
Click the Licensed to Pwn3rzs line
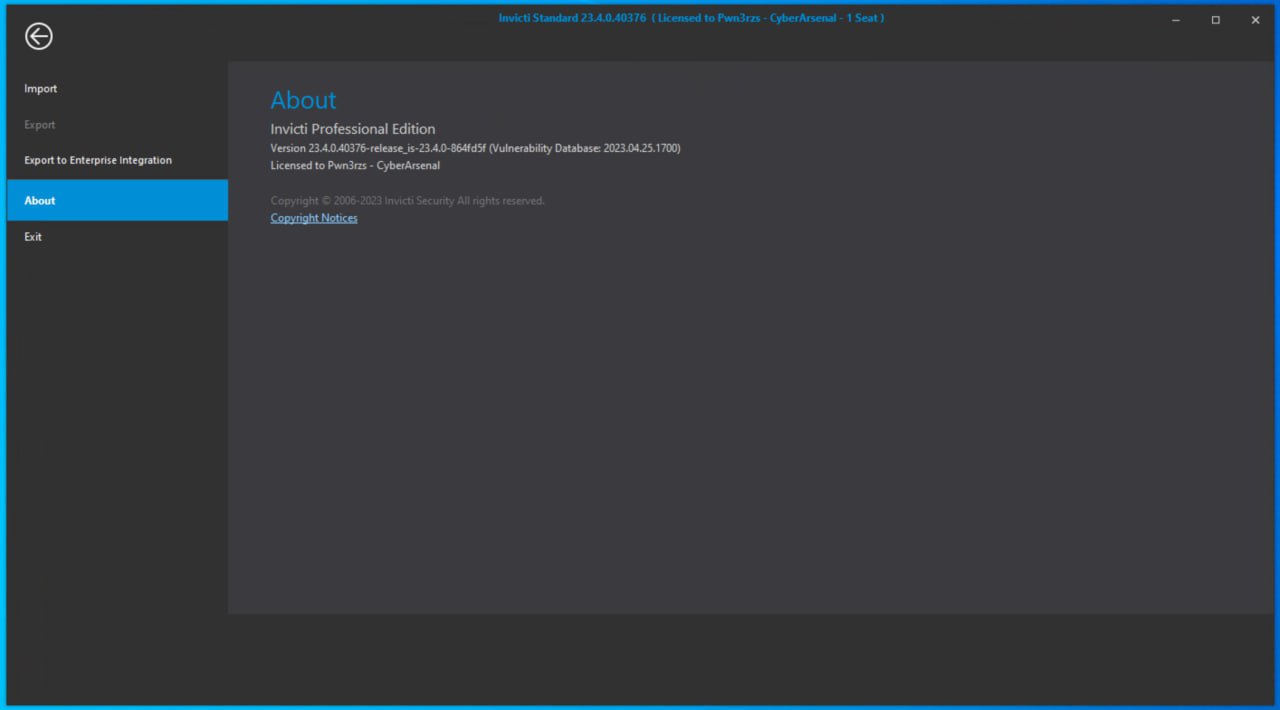355,166
